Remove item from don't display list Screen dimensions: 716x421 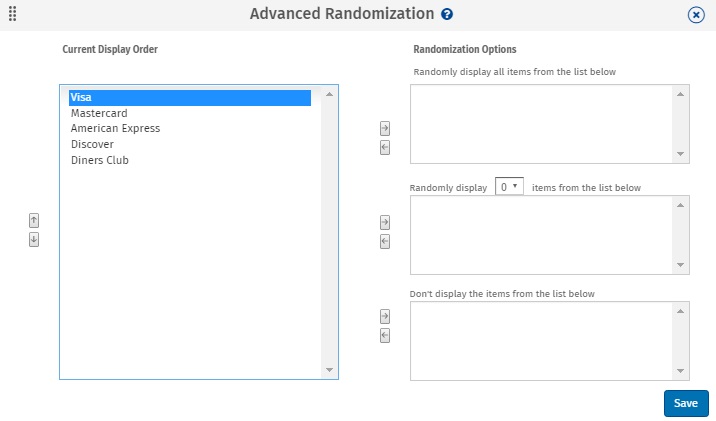click(x=385, y=335)
